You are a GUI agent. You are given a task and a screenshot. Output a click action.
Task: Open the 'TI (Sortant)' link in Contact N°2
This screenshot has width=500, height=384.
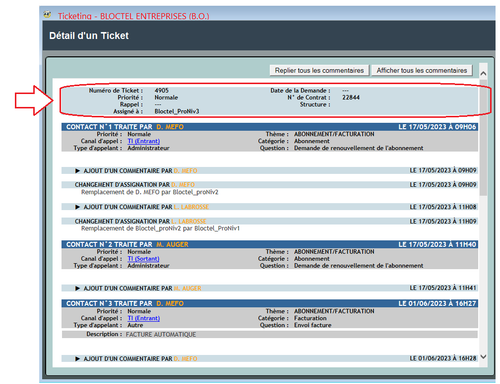(143, 259)
